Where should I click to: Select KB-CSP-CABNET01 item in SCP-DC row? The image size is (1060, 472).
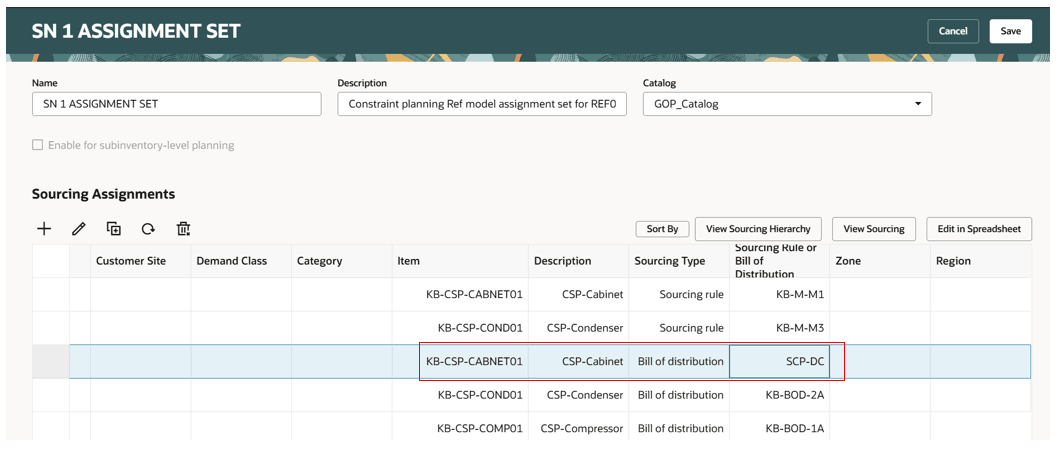coord(460,362)
